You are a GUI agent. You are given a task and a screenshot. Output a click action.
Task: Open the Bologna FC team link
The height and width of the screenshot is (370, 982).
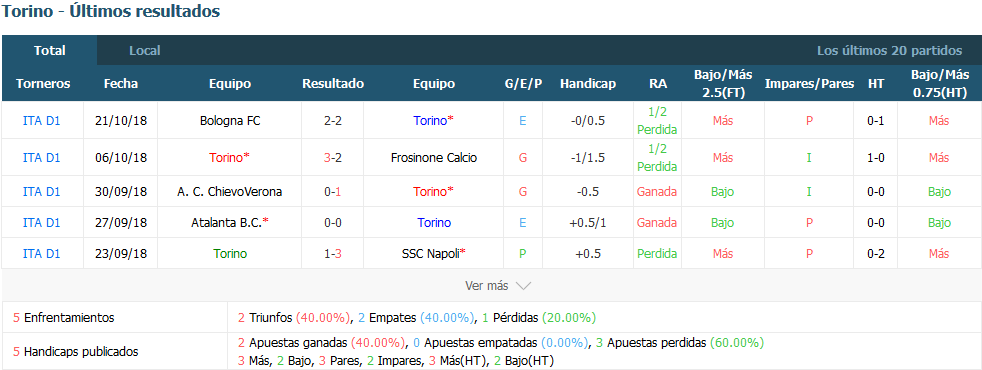[230, 121]
